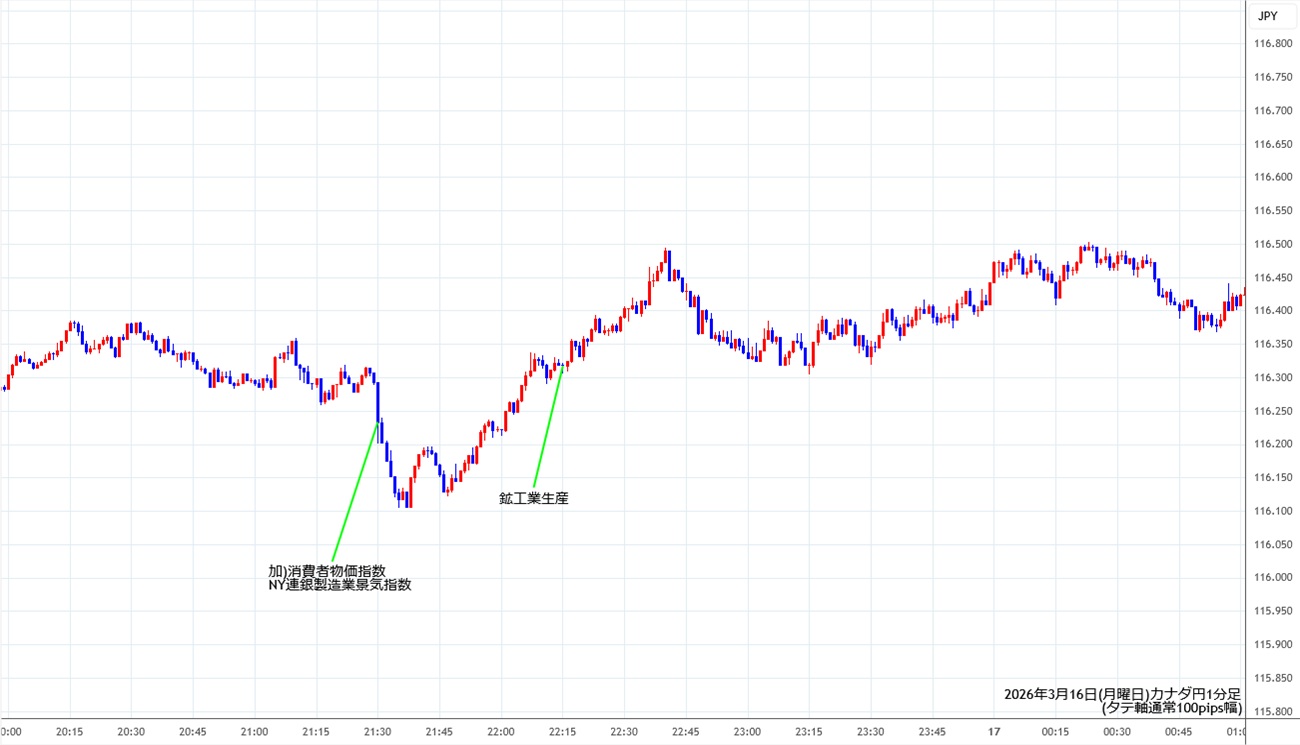1300x745 pixels.
Task: Click the 23:00 time axis label
Action: click(x=747, y=732)
